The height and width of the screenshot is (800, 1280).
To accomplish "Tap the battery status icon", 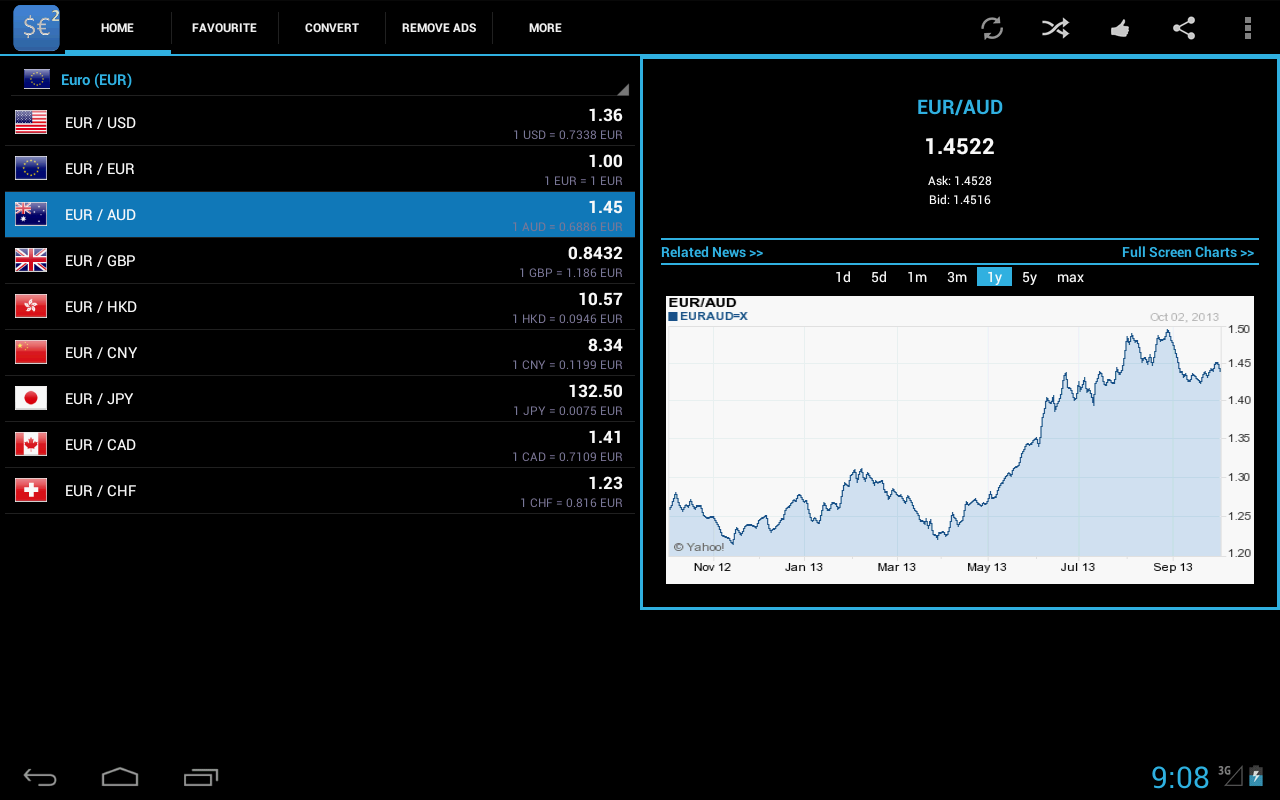I will [x=1256, y=776].
